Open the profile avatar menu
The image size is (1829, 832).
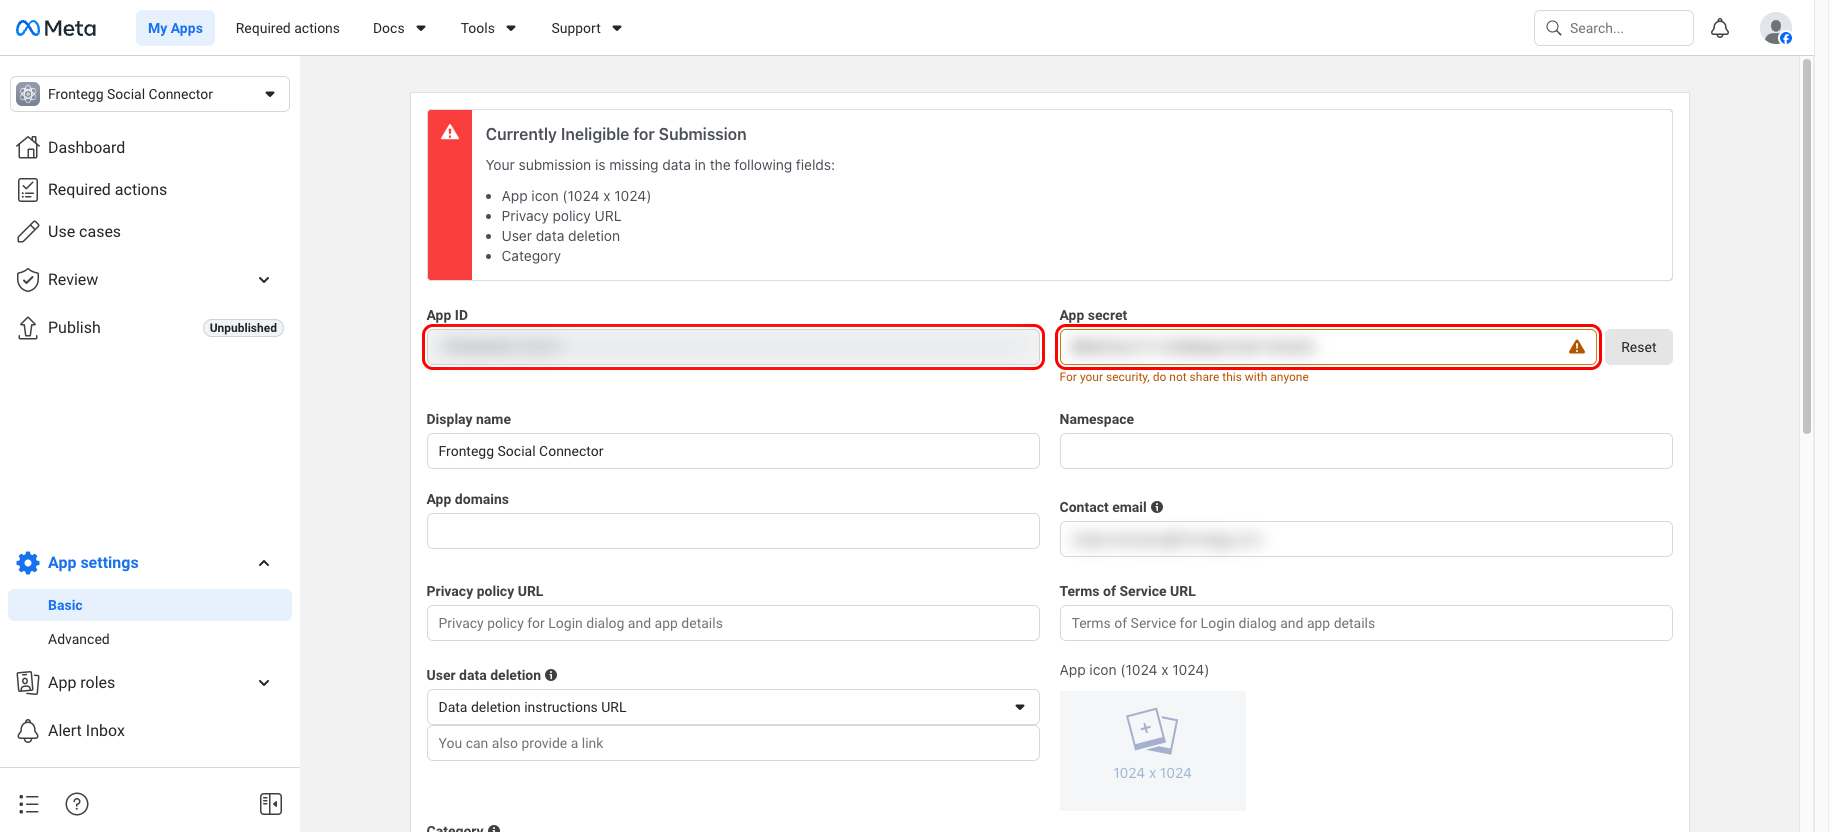click(1776, 28)
